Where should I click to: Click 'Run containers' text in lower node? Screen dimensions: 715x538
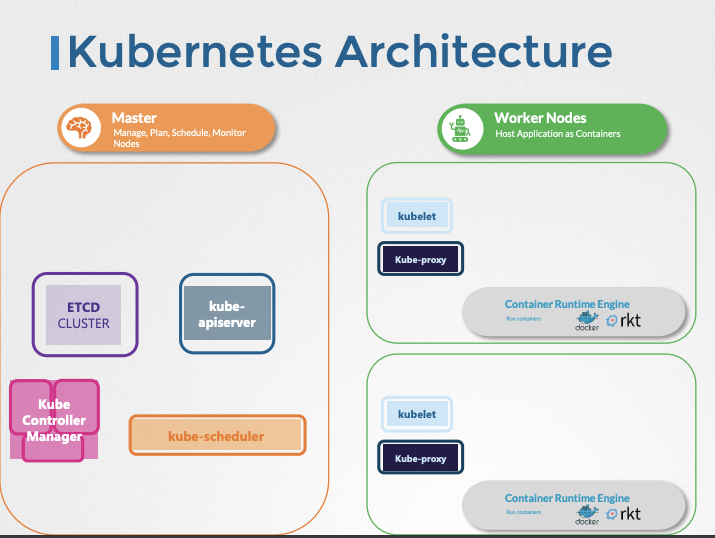523,512
